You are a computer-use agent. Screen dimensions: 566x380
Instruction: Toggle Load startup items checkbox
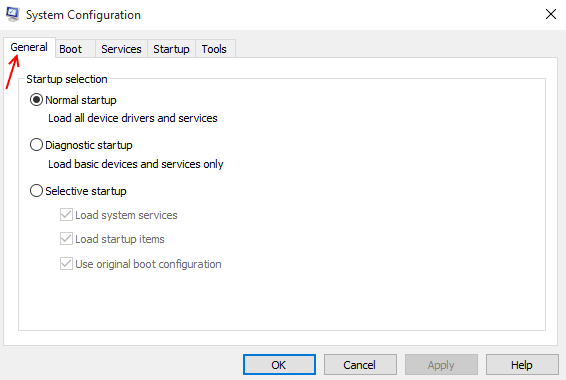pyautogui.click(x=66, y=239)
